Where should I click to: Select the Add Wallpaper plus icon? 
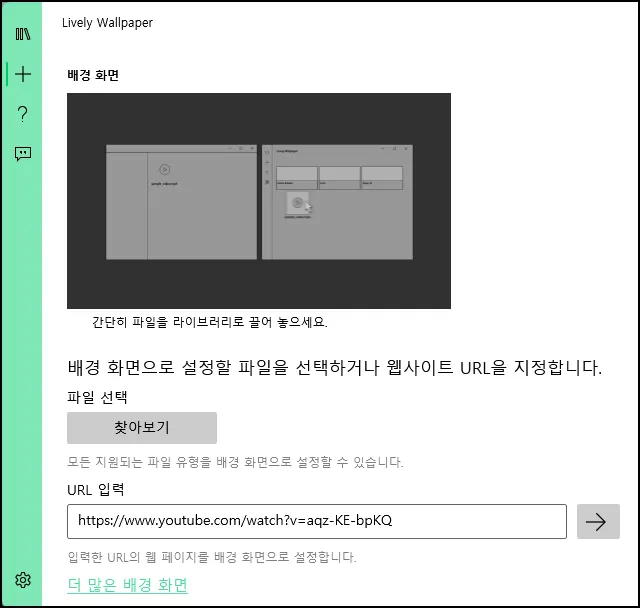tap(23, 74)
